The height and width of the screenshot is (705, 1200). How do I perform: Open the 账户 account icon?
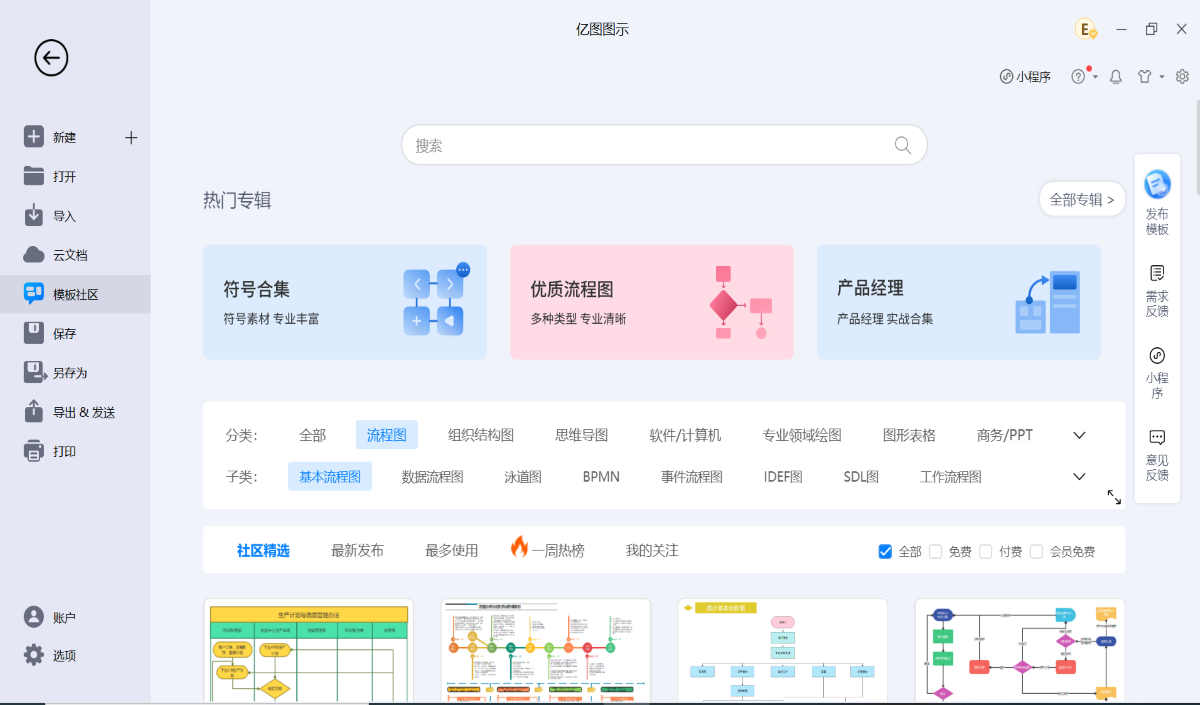pyautogui.click(x=34, y=617)
